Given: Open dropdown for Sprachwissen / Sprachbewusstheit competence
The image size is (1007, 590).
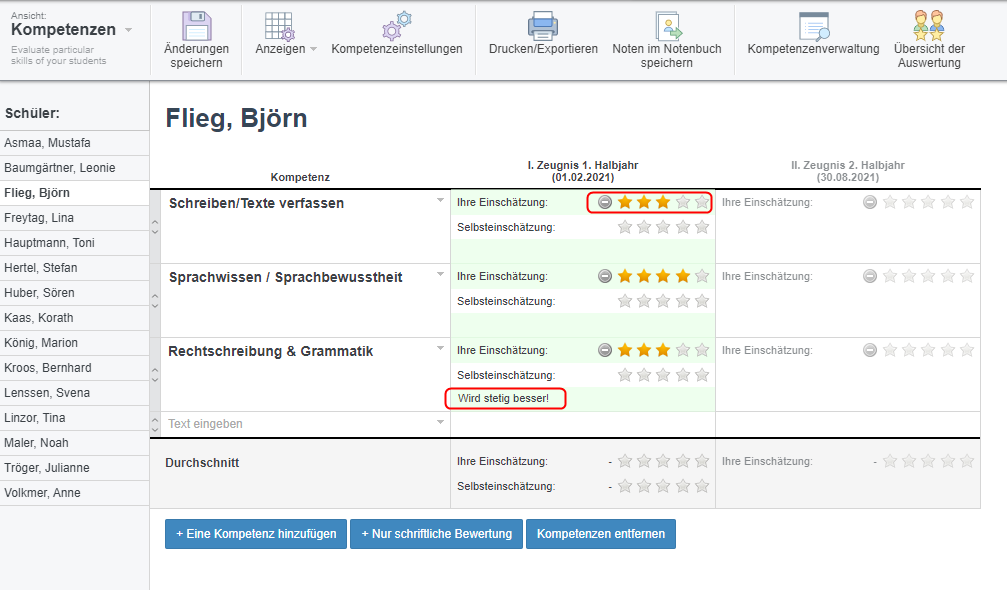Looking at the screenshot, I should [x=440, y=274].
